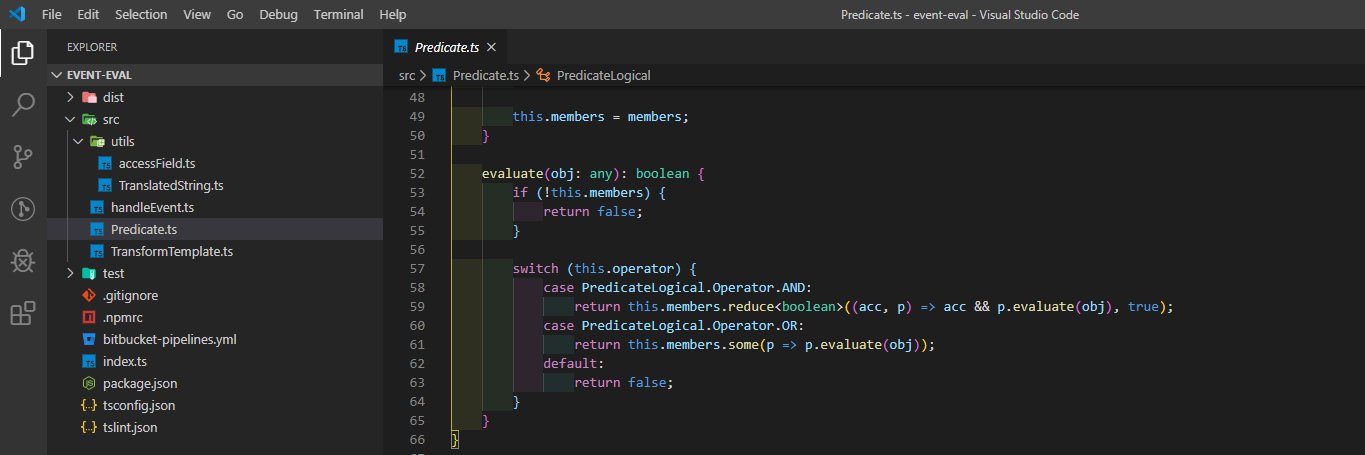
Task: Open the Debug menu
Action: tap(278, 15)
